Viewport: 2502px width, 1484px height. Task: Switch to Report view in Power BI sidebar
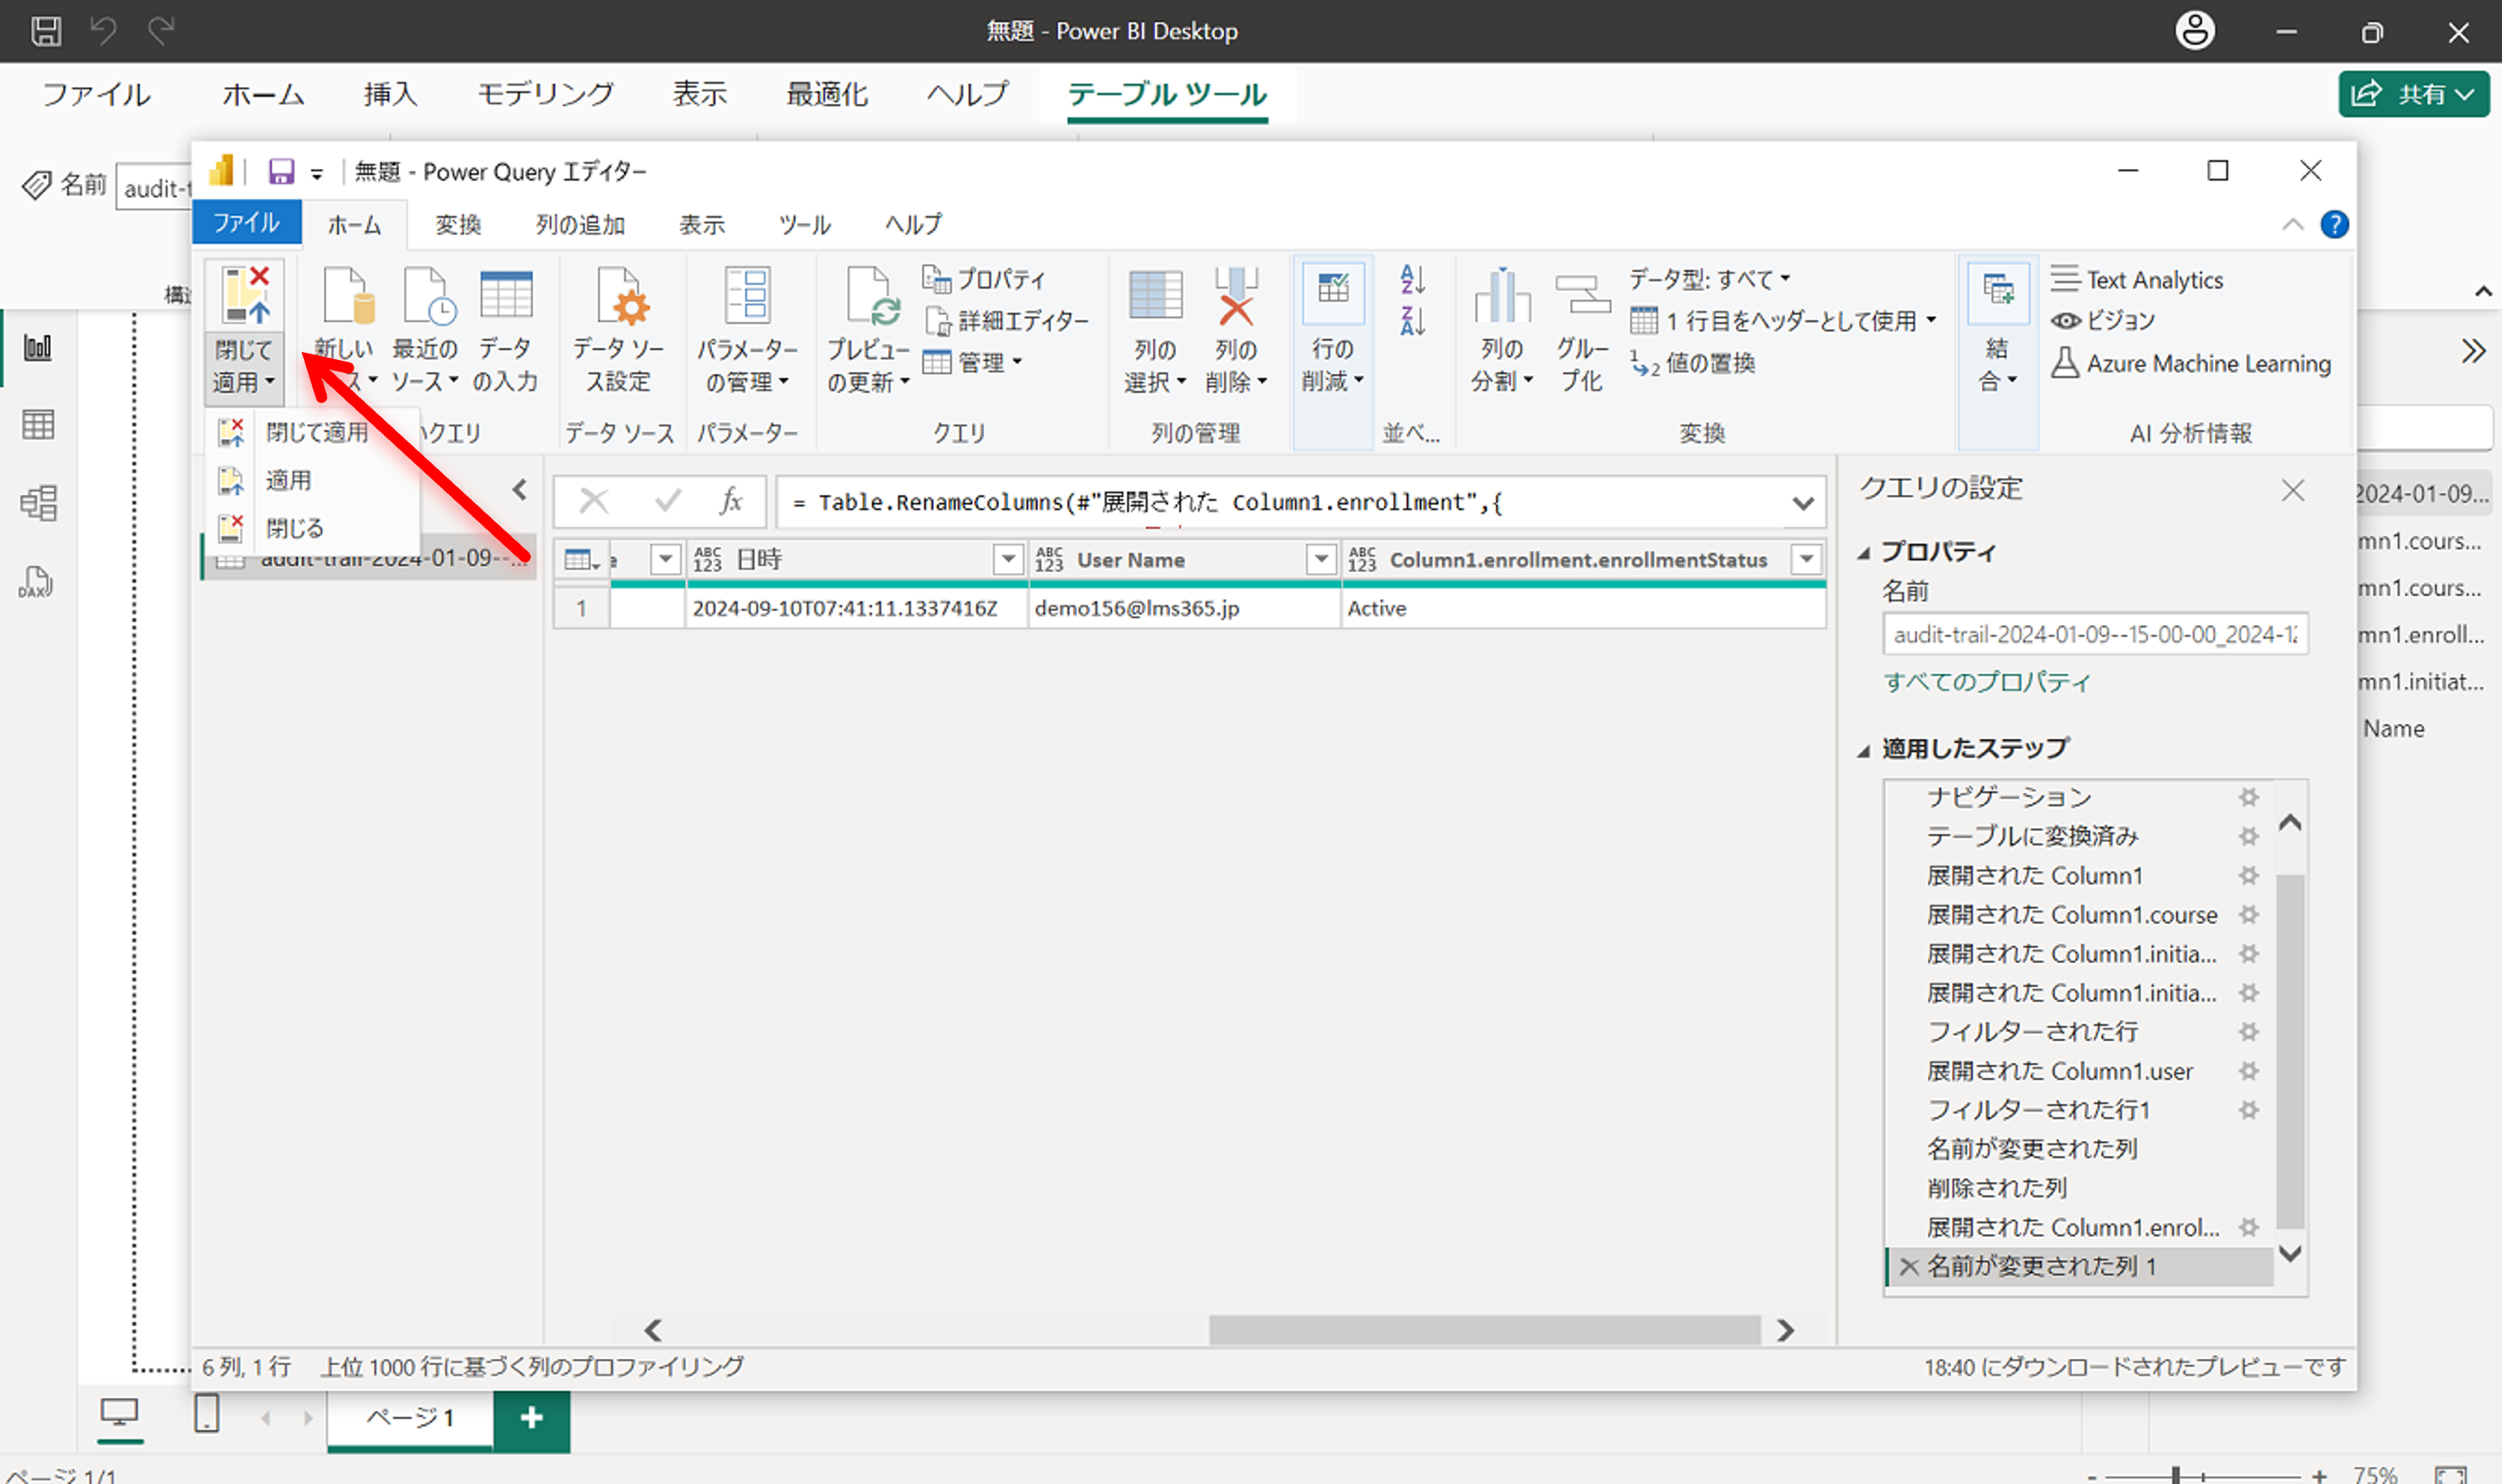click(x=38, y=348)
